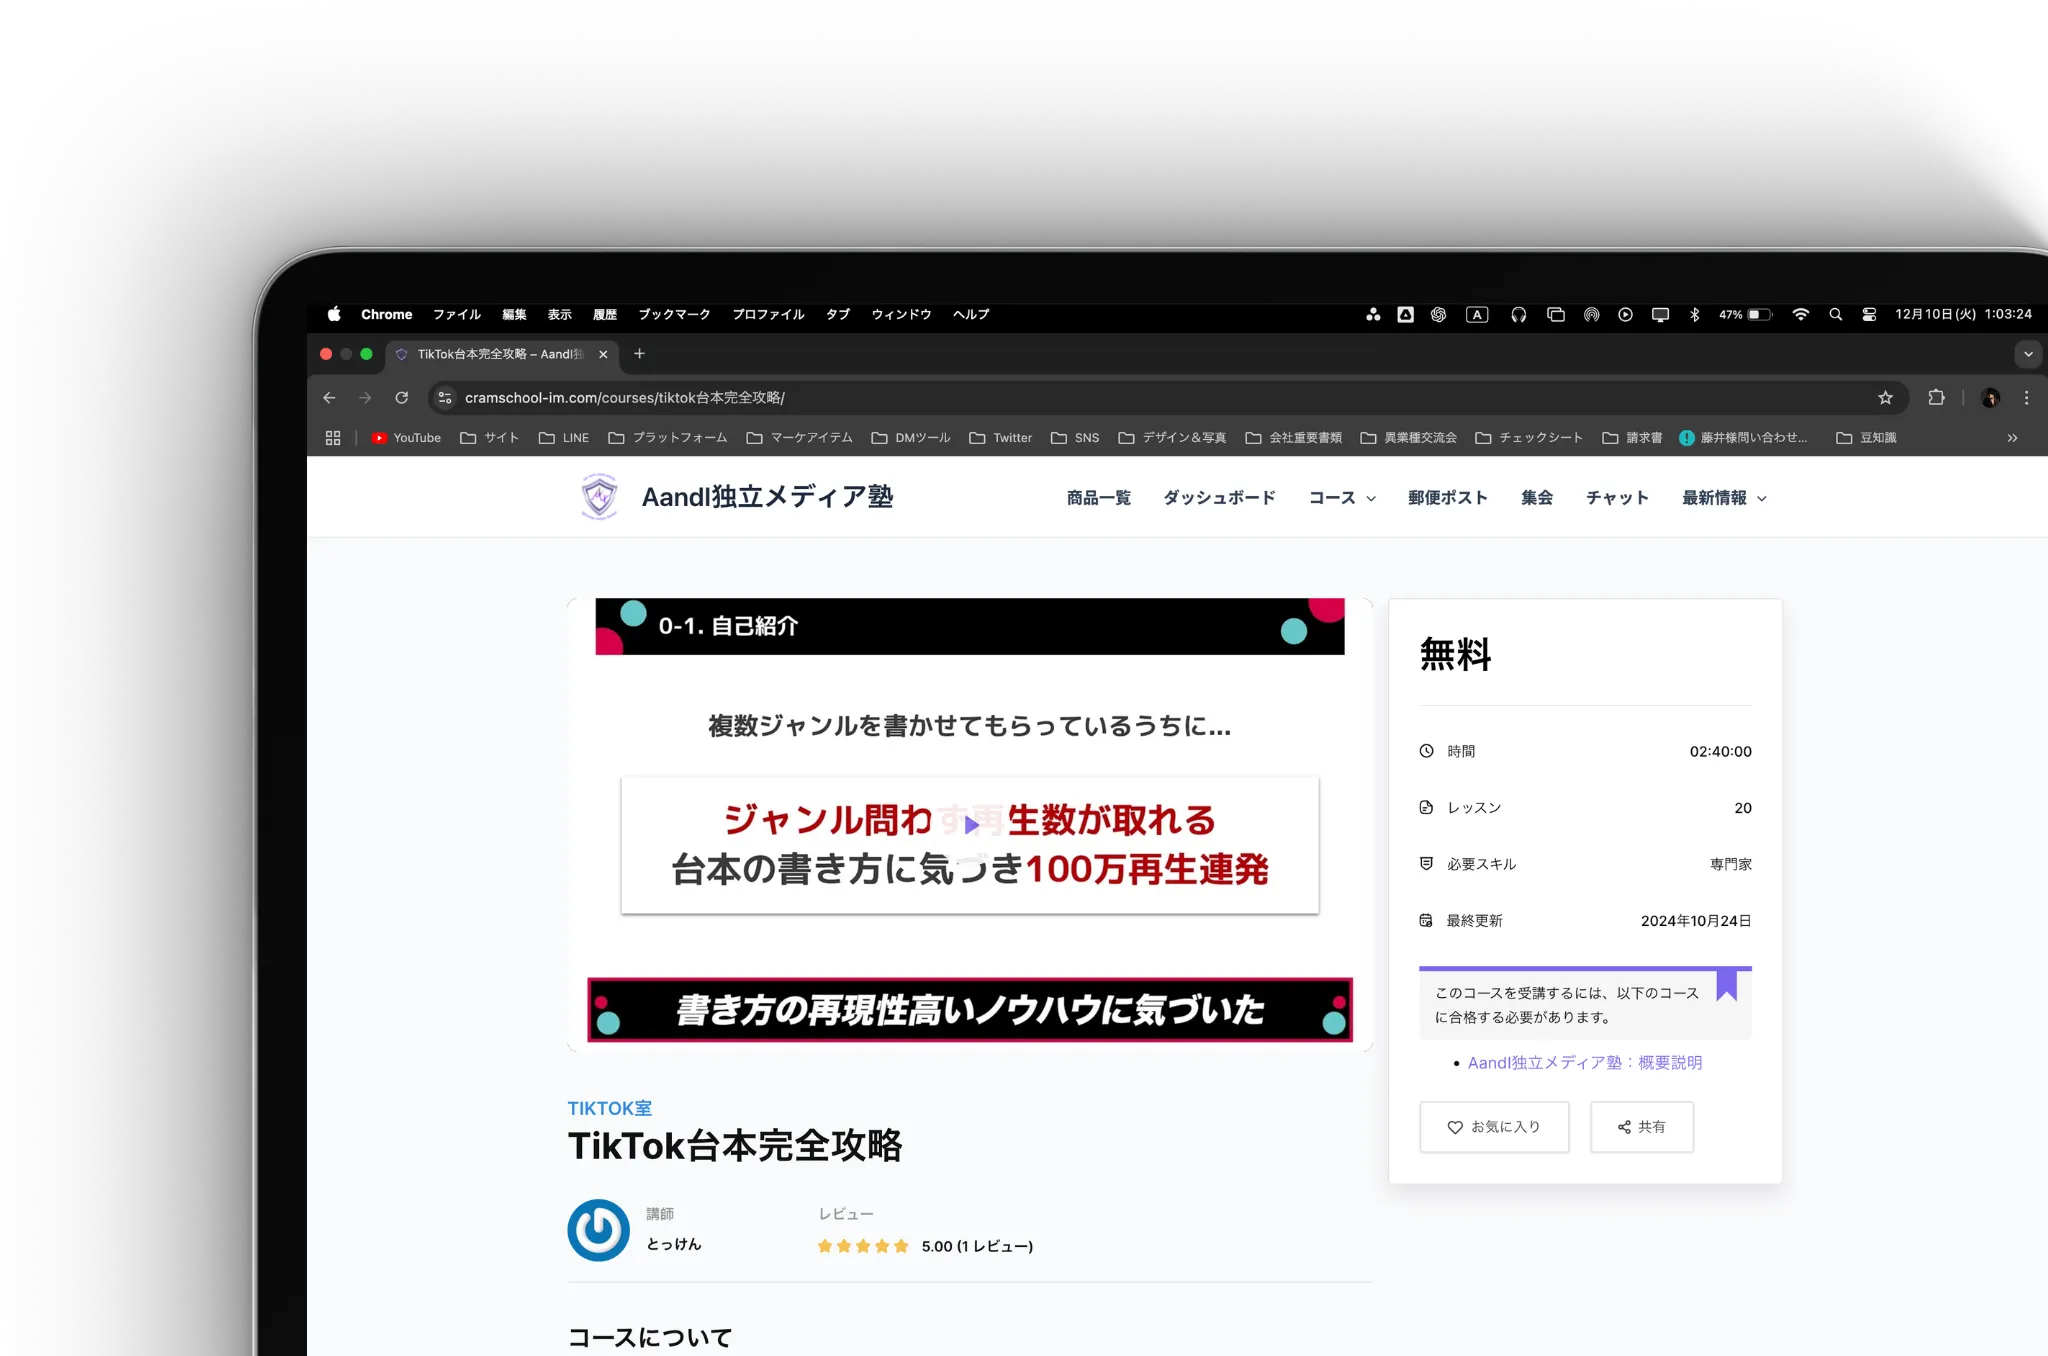This screenshot has height=1356, width=2048.
Task: Open the DMツール bookmark folder
Action: point(910,438)
